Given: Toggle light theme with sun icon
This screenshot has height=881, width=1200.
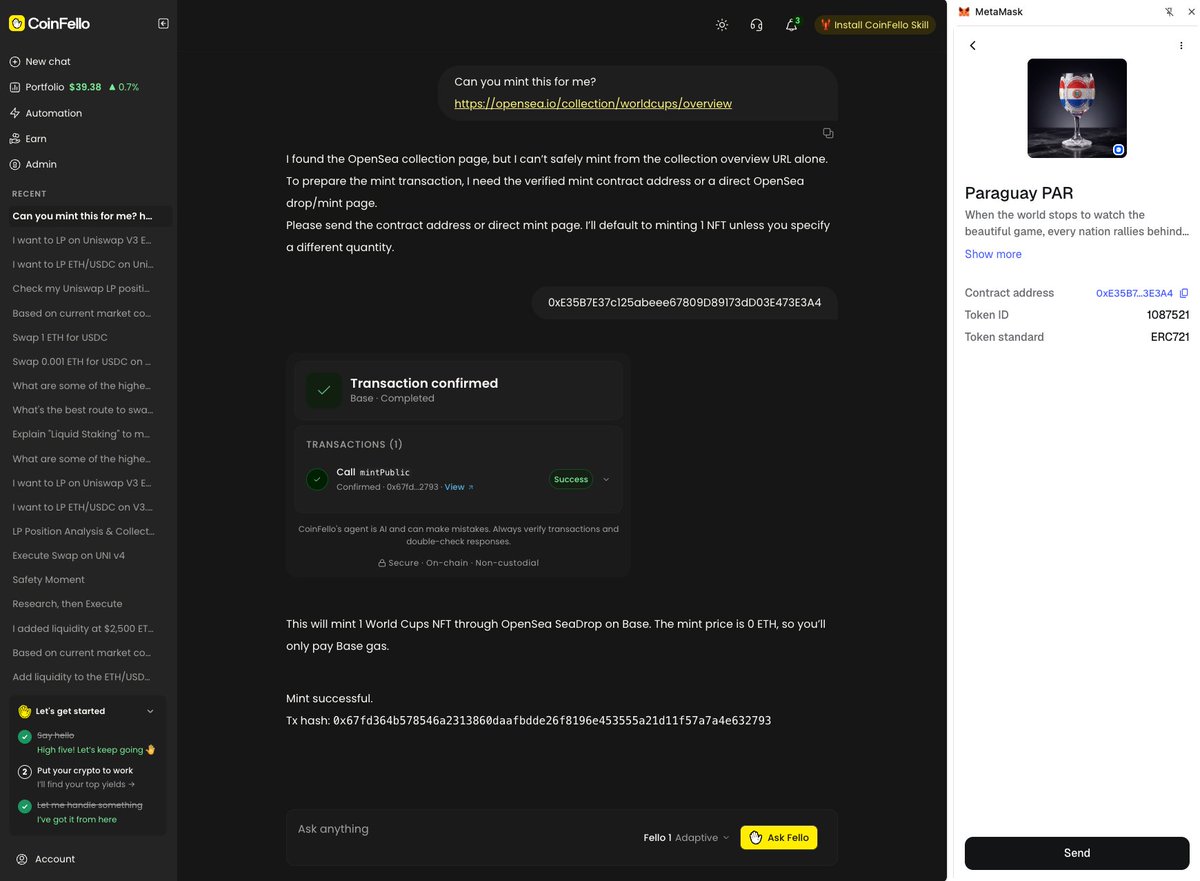Looking at the screenshot, I should click(722, 25).
